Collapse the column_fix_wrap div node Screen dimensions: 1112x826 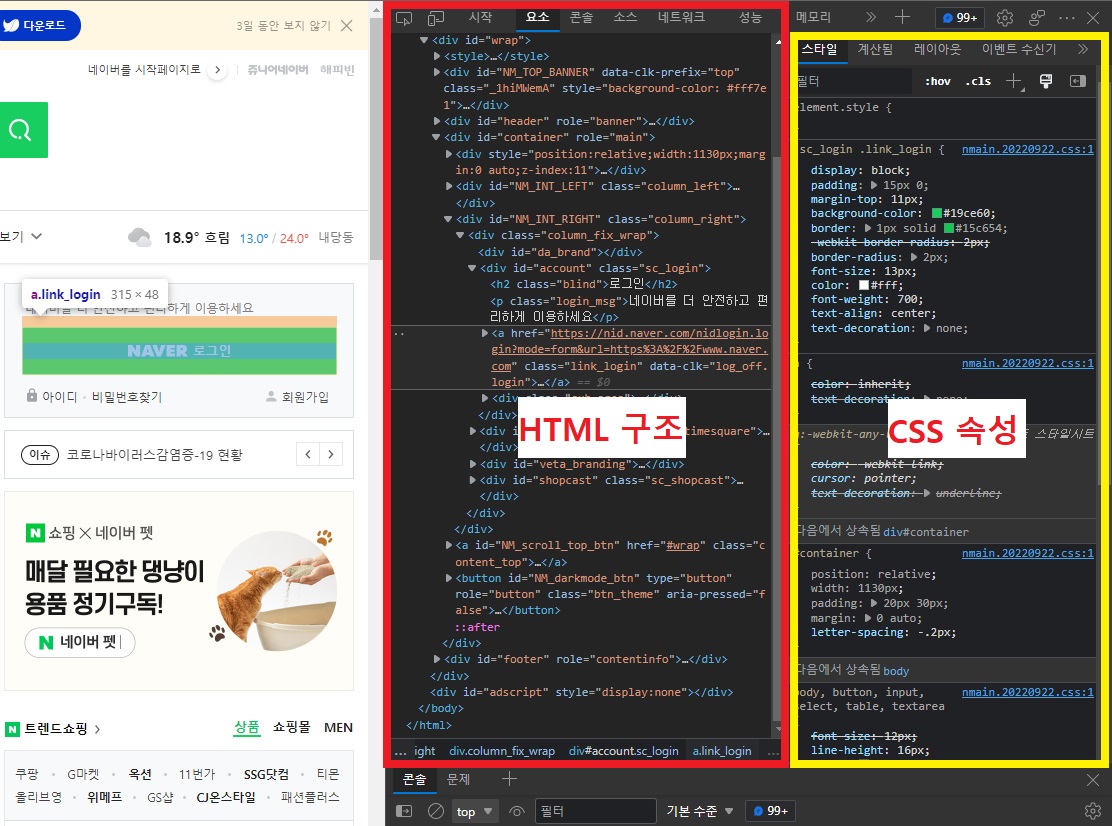coord(460,235)
